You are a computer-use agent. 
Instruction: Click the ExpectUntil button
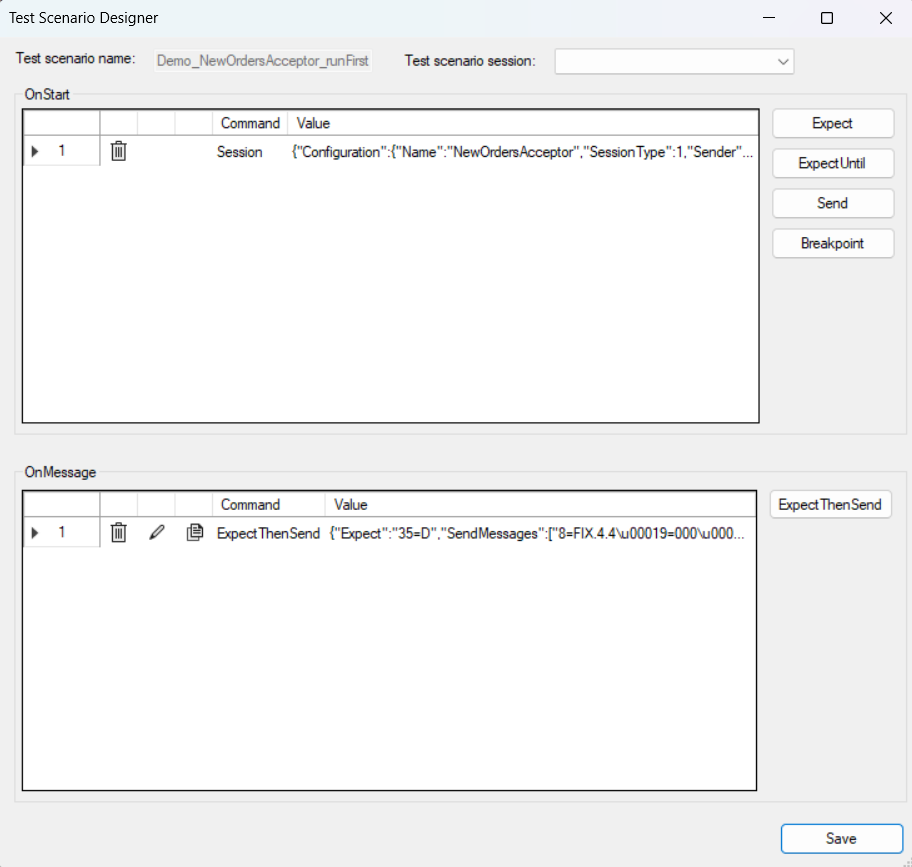[832, 163]
